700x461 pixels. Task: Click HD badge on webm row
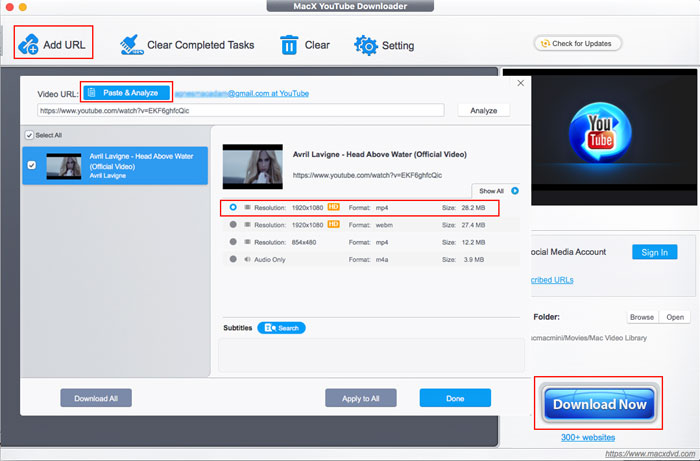point(333,224)
